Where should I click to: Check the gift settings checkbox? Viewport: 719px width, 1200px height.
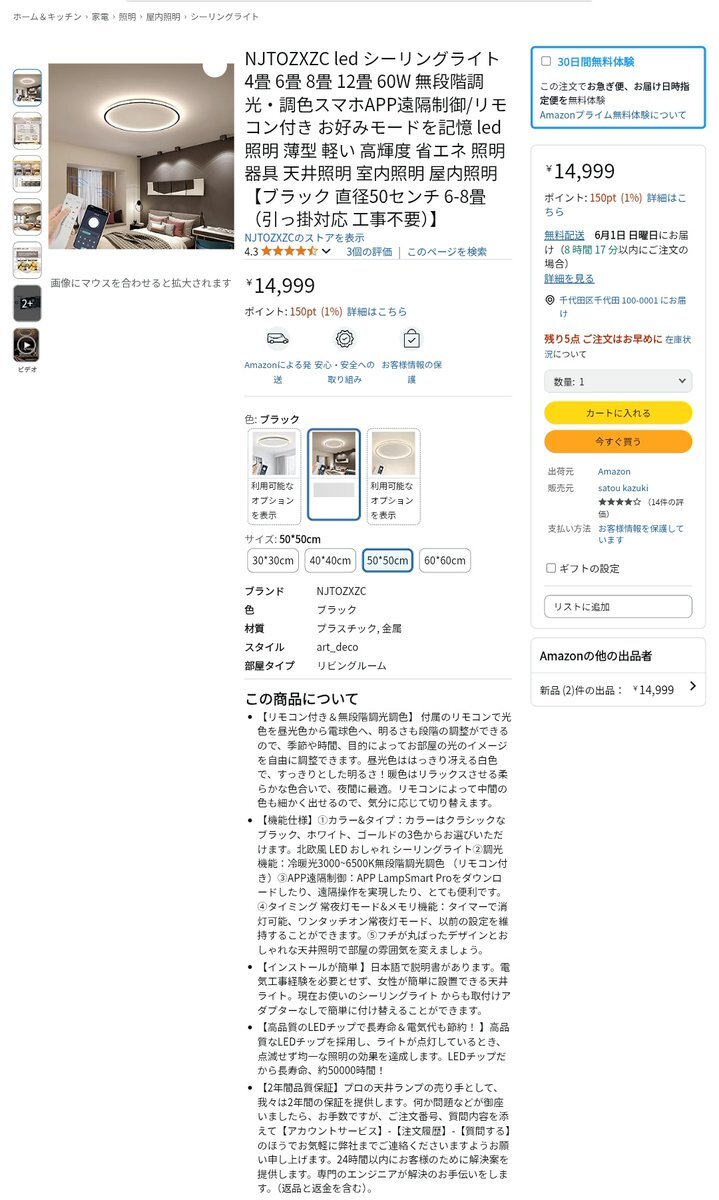pos(550,568)
